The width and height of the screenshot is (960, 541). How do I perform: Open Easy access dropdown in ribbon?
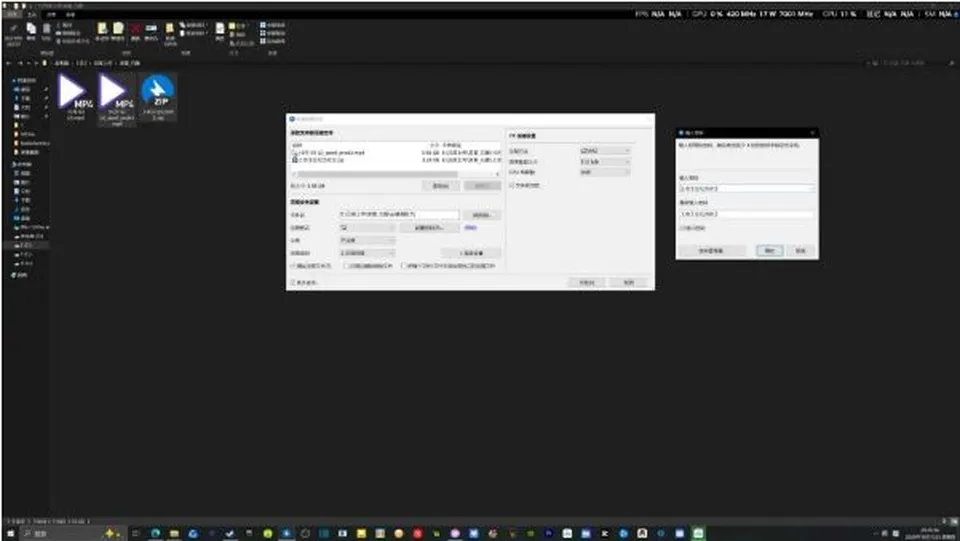(193, 33)
